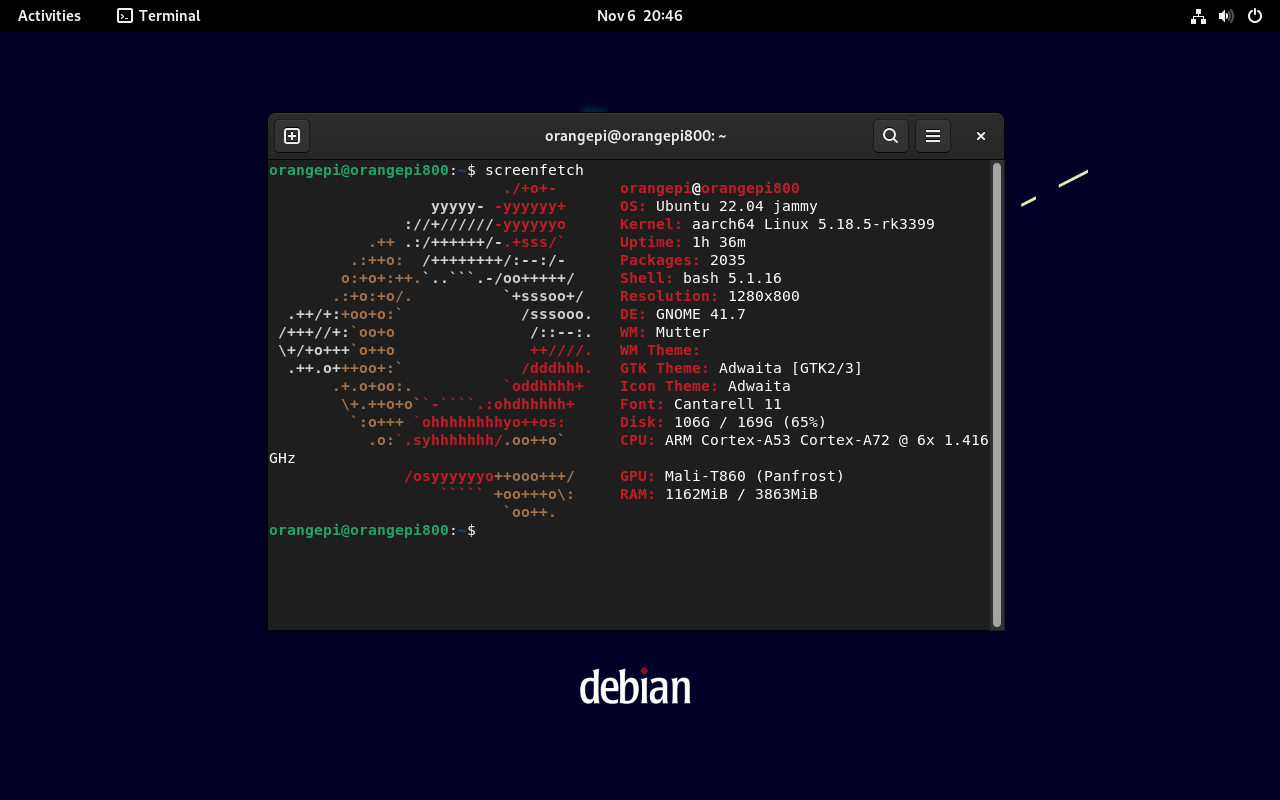Click the volume speaker icon
The height and width of the screenshot is (800, 1280).
1226,16
